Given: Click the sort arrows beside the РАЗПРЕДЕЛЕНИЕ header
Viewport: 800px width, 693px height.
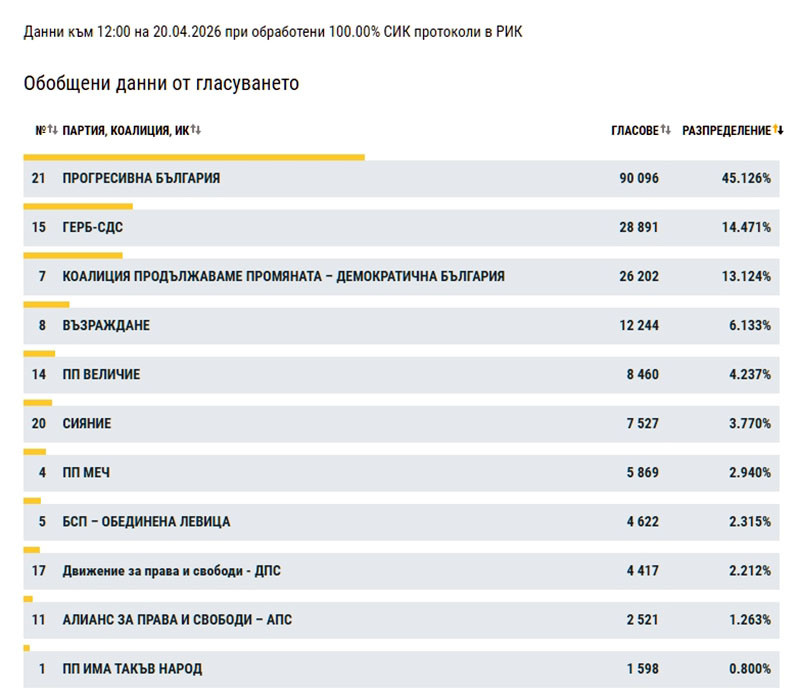Looking at the screenshot, I should coord(778,130).
